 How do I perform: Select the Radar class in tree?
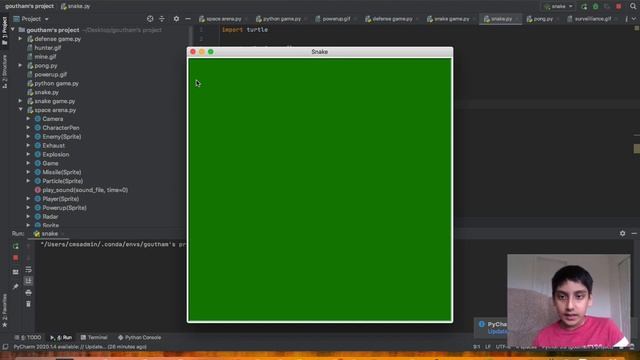50,216
